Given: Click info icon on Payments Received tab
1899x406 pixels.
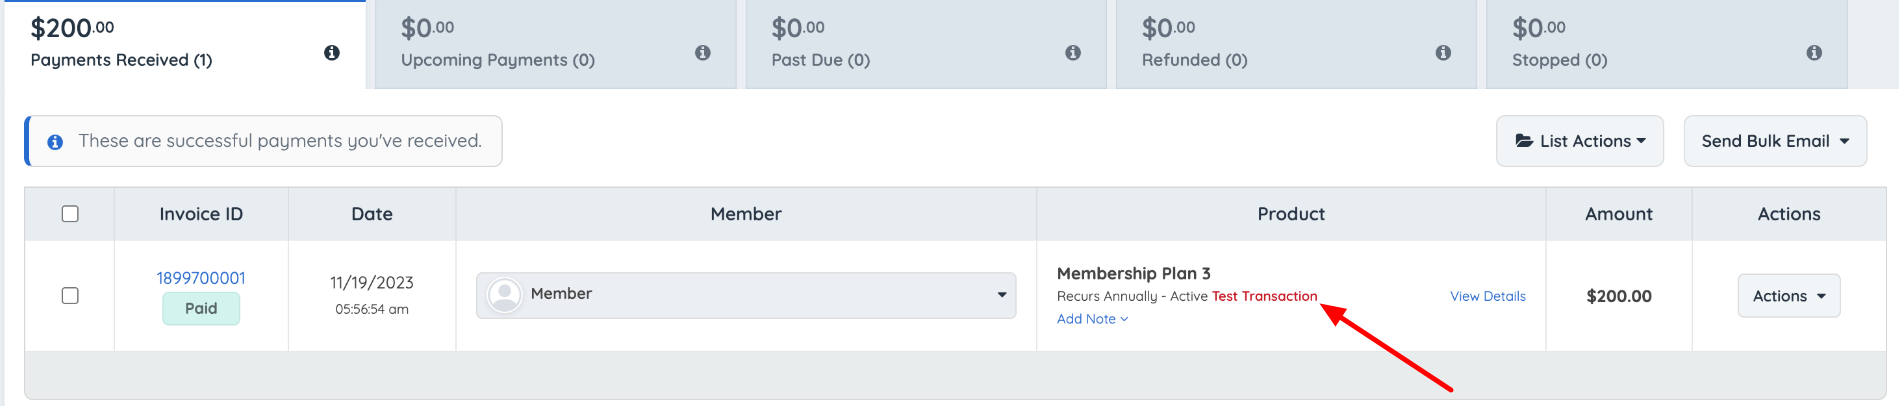Looking at the screenshot, I should pos(332,52).
